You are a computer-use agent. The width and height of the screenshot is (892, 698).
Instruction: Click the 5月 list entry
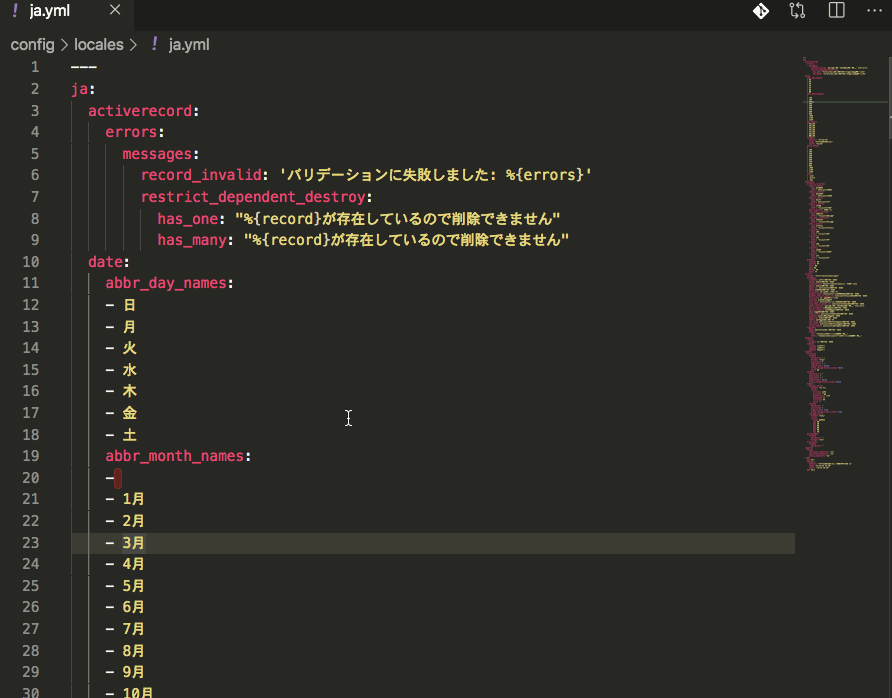click(133, 586)
